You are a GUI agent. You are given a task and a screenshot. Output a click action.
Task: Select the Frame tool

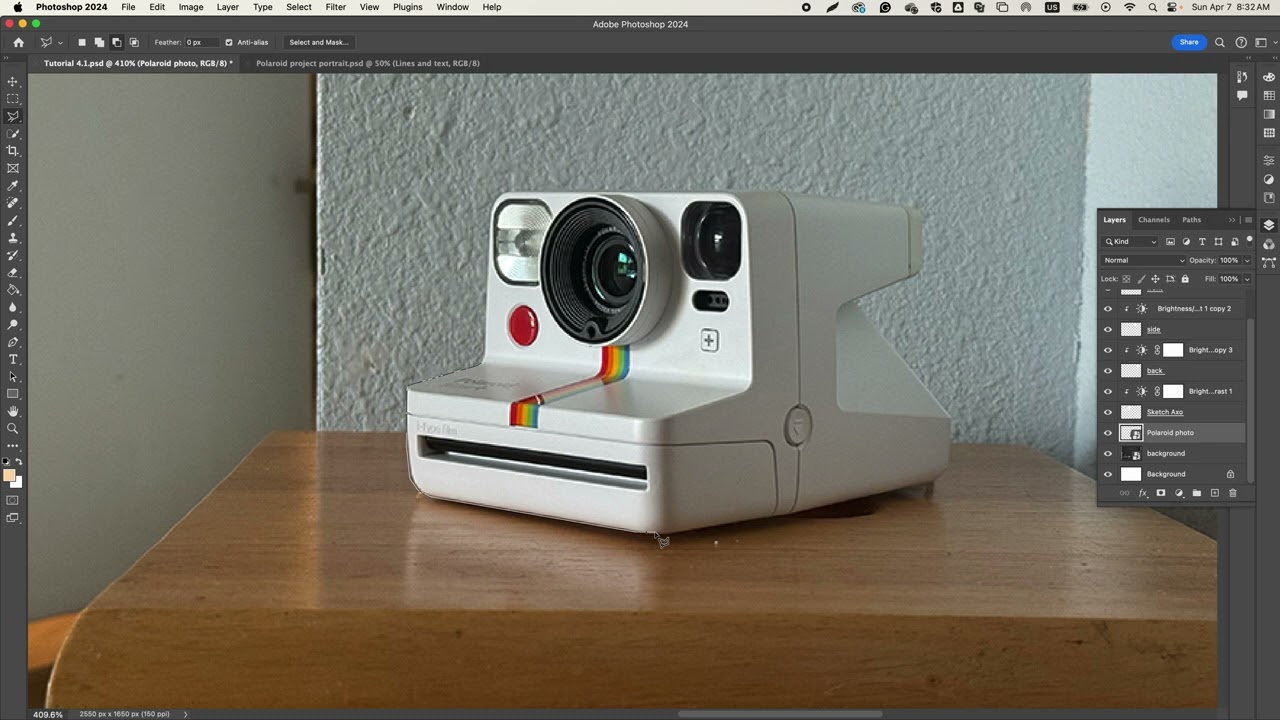(13, 168)
